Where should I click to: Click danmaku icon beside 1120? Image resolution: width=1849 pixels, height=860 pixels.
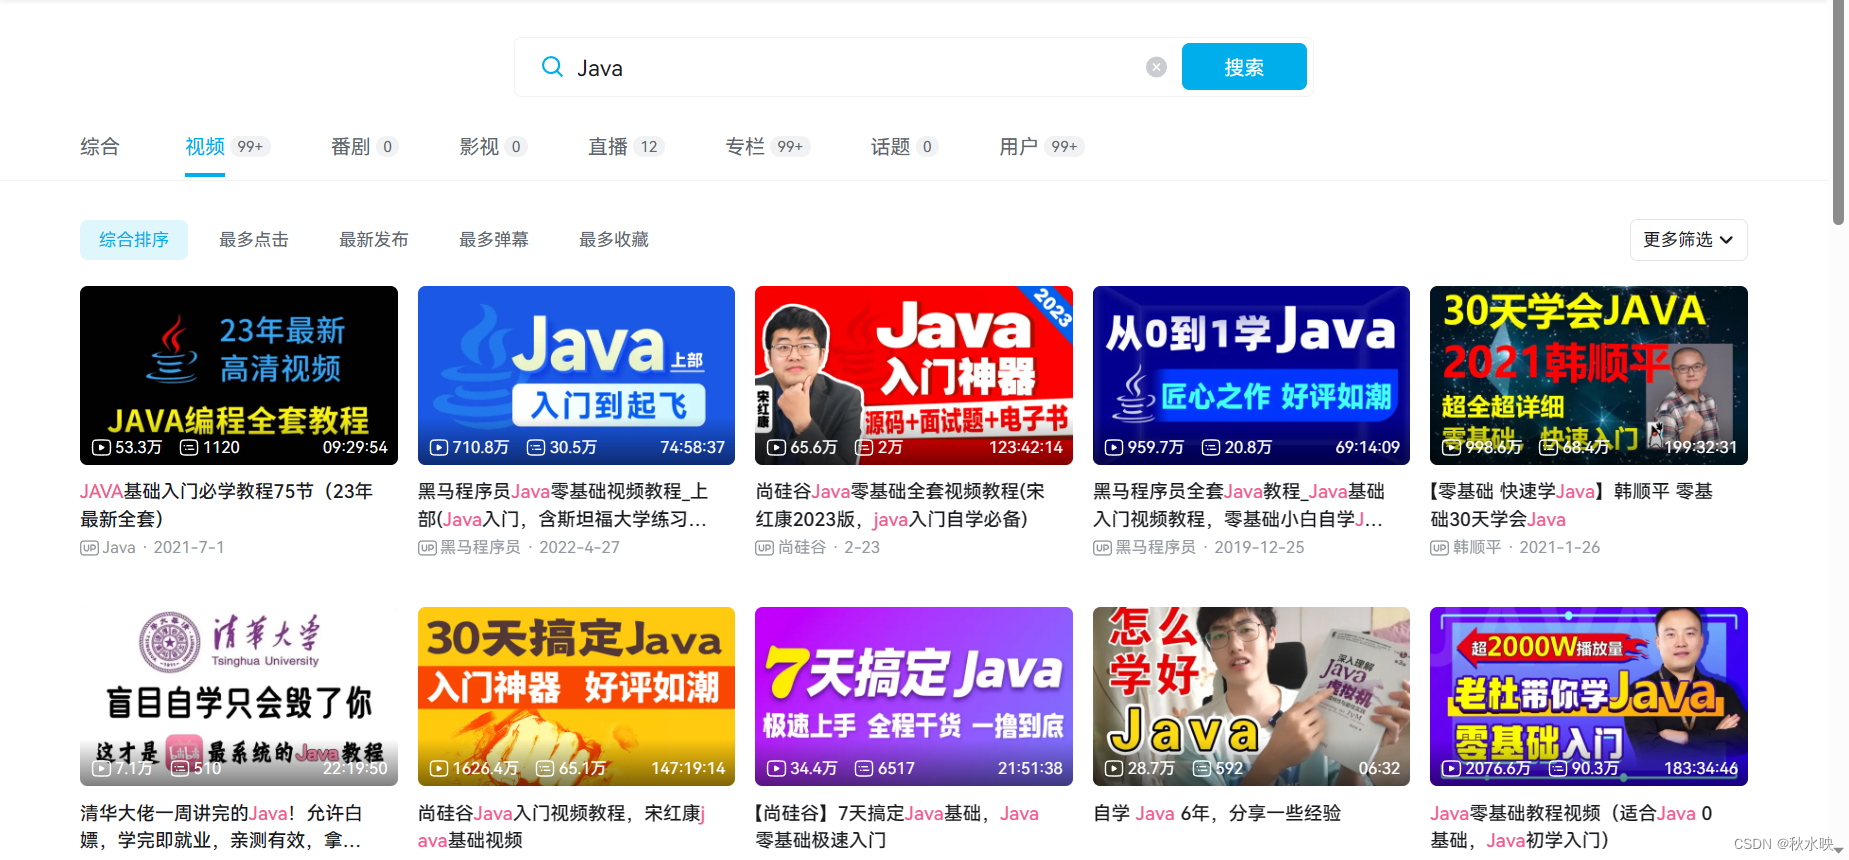pyautogui.click(x=189, y=447)
